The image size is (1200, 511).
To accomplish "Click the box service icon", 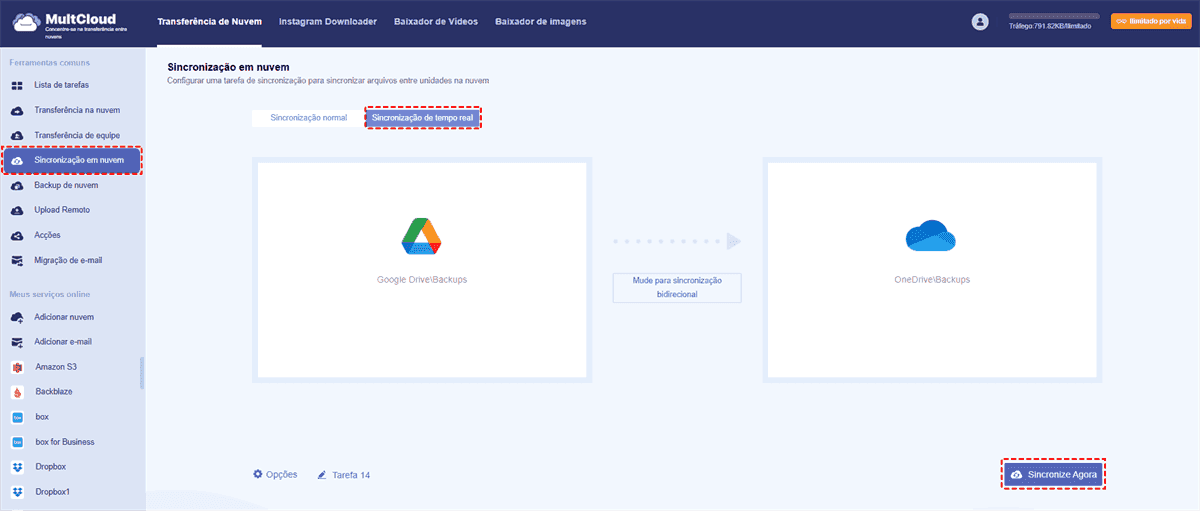I will (x=17, y=417).
